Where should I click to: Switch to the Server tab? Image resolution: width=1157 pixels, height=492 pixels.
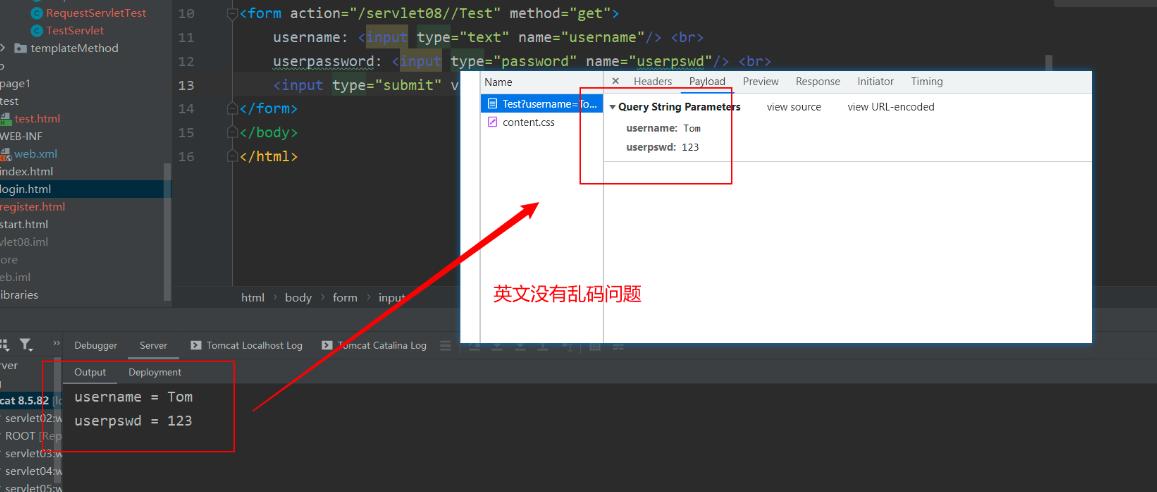(153, 345)
